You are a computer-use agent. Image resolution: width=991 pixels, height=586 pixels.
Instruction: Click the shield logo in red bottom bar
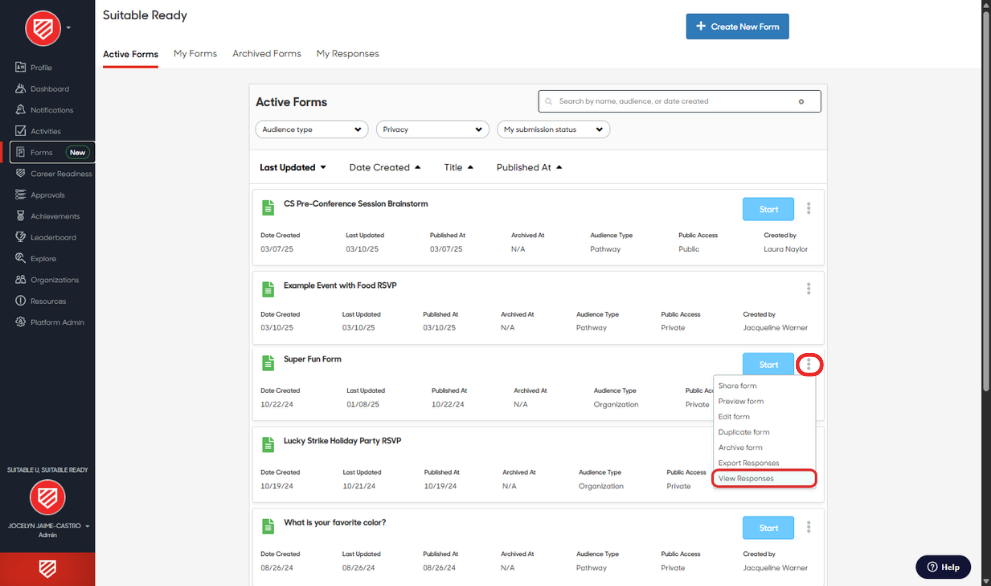tap(47, 569)
